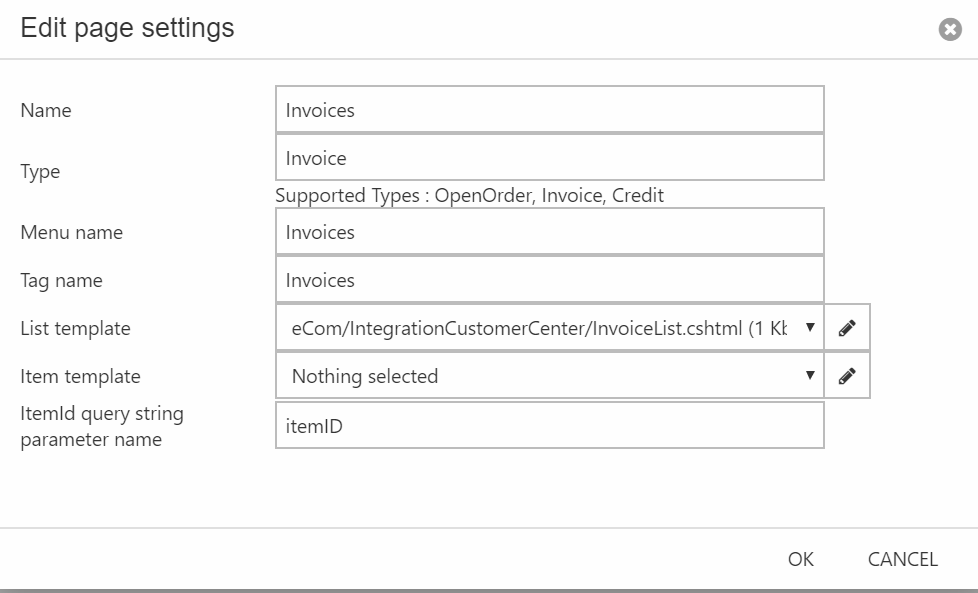Edit the List template with pencil icon
This screenshot has width=978, height=593.
point(847,328)
